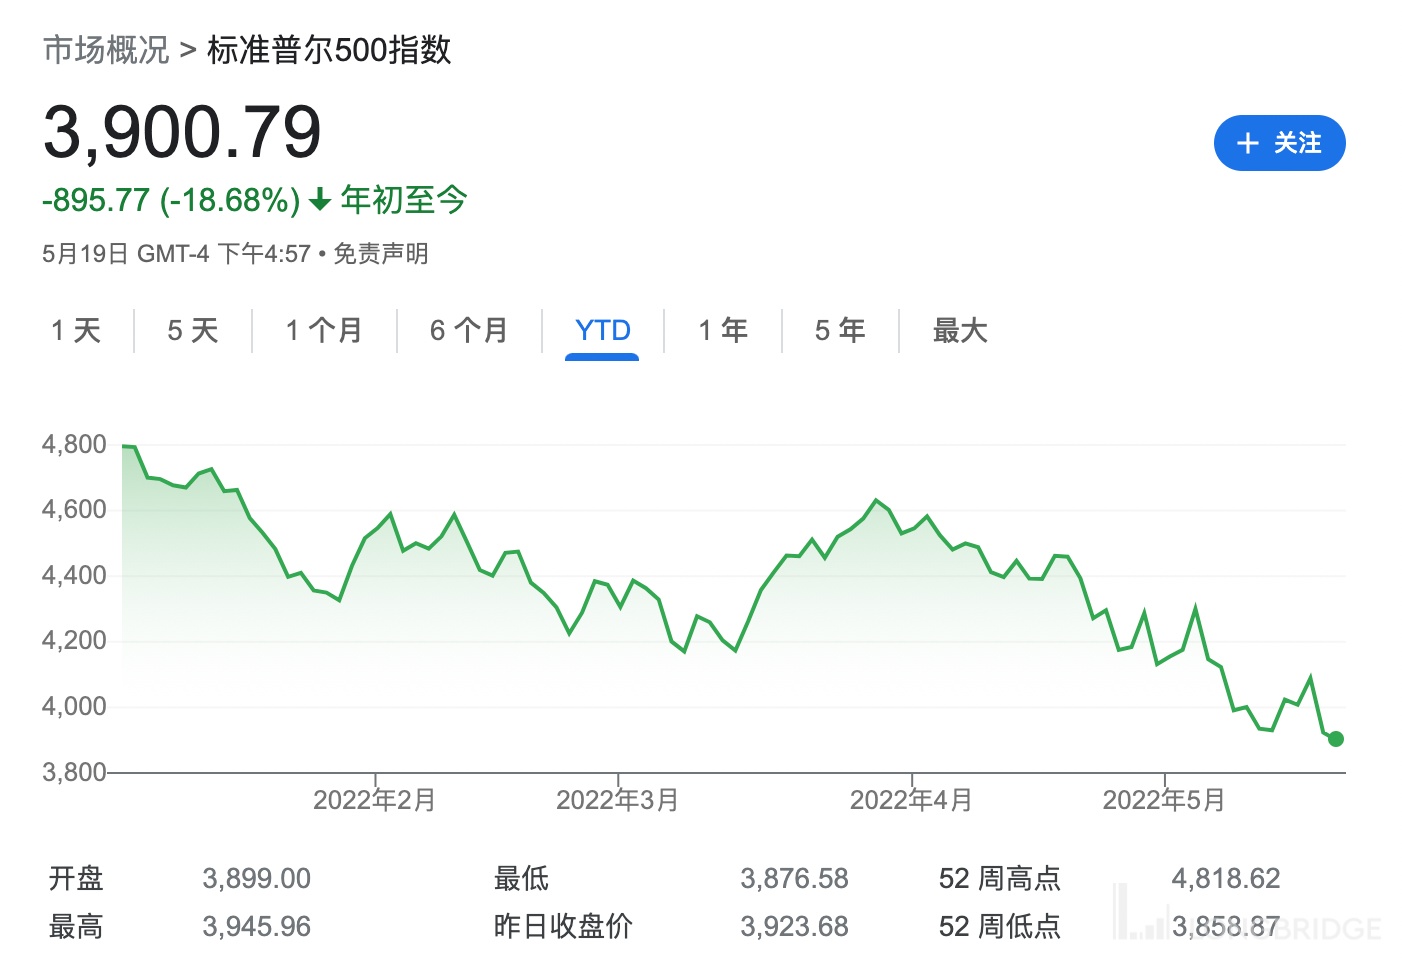1402x960 pixels.
Task: Click the 52 周高点 label
Action: (x=1000, y=878)
